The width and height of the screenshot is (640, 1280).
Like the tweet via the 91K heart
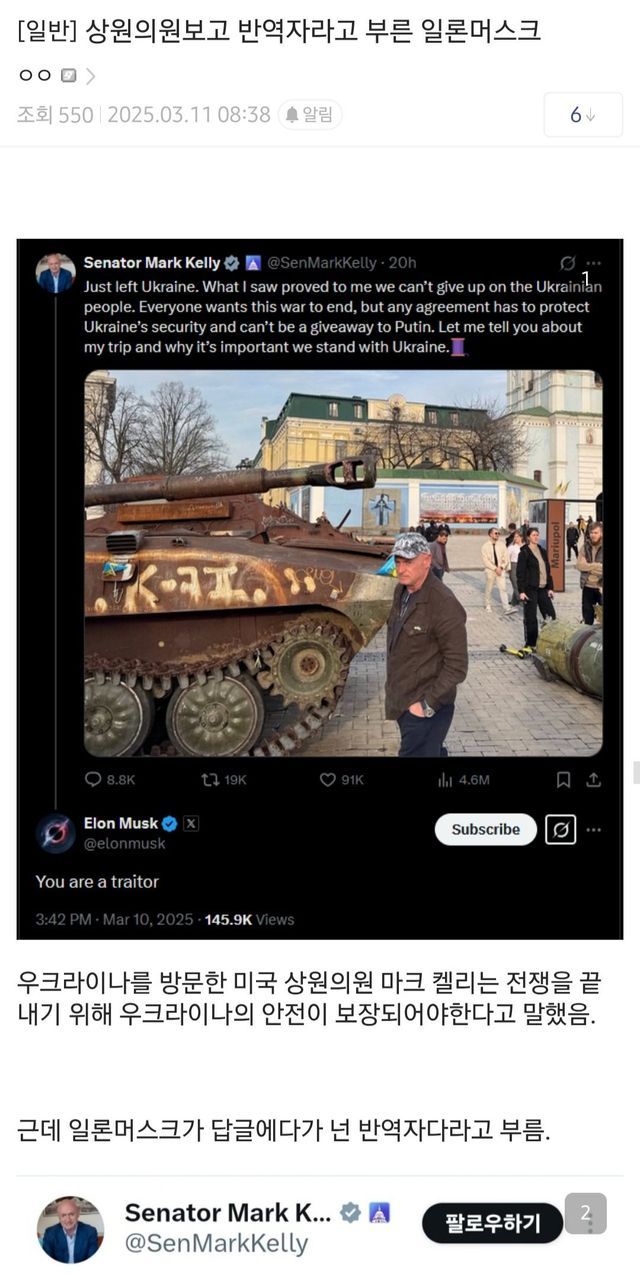pyautogui.click(x=327, y=780)
